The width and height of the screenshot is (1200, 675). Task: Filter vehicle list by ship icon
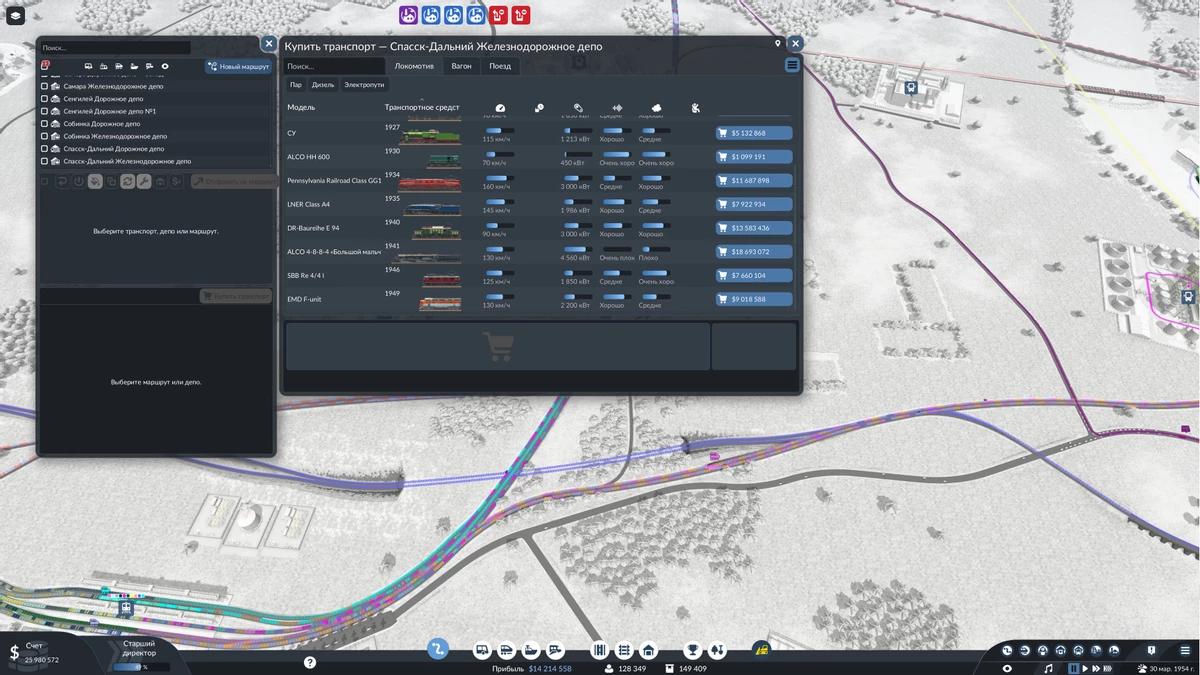click(134, 66)
